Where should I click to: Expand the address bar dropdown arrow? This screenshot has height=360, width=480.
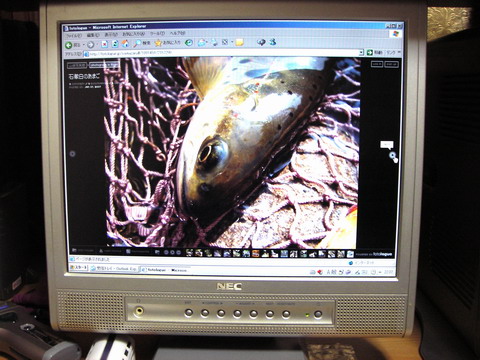(x=361, y=53)
